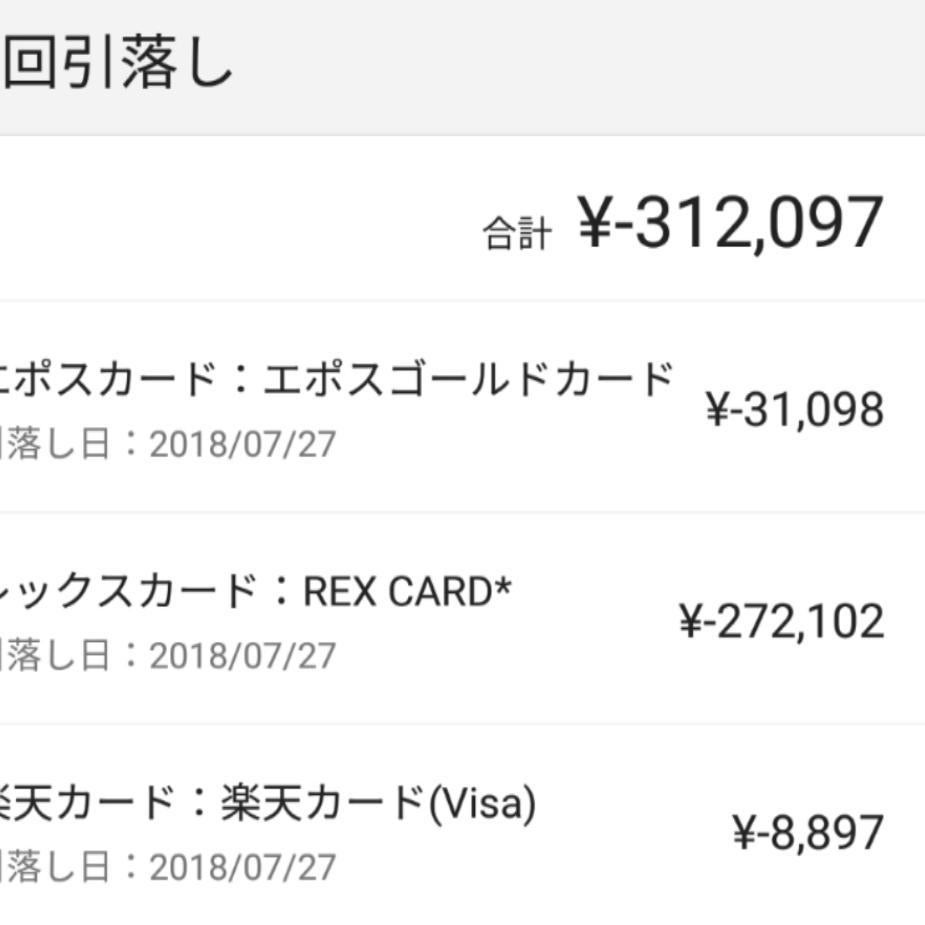
Task: Tap 落し日 label in the REX CARD row
Action: point(55,656)
